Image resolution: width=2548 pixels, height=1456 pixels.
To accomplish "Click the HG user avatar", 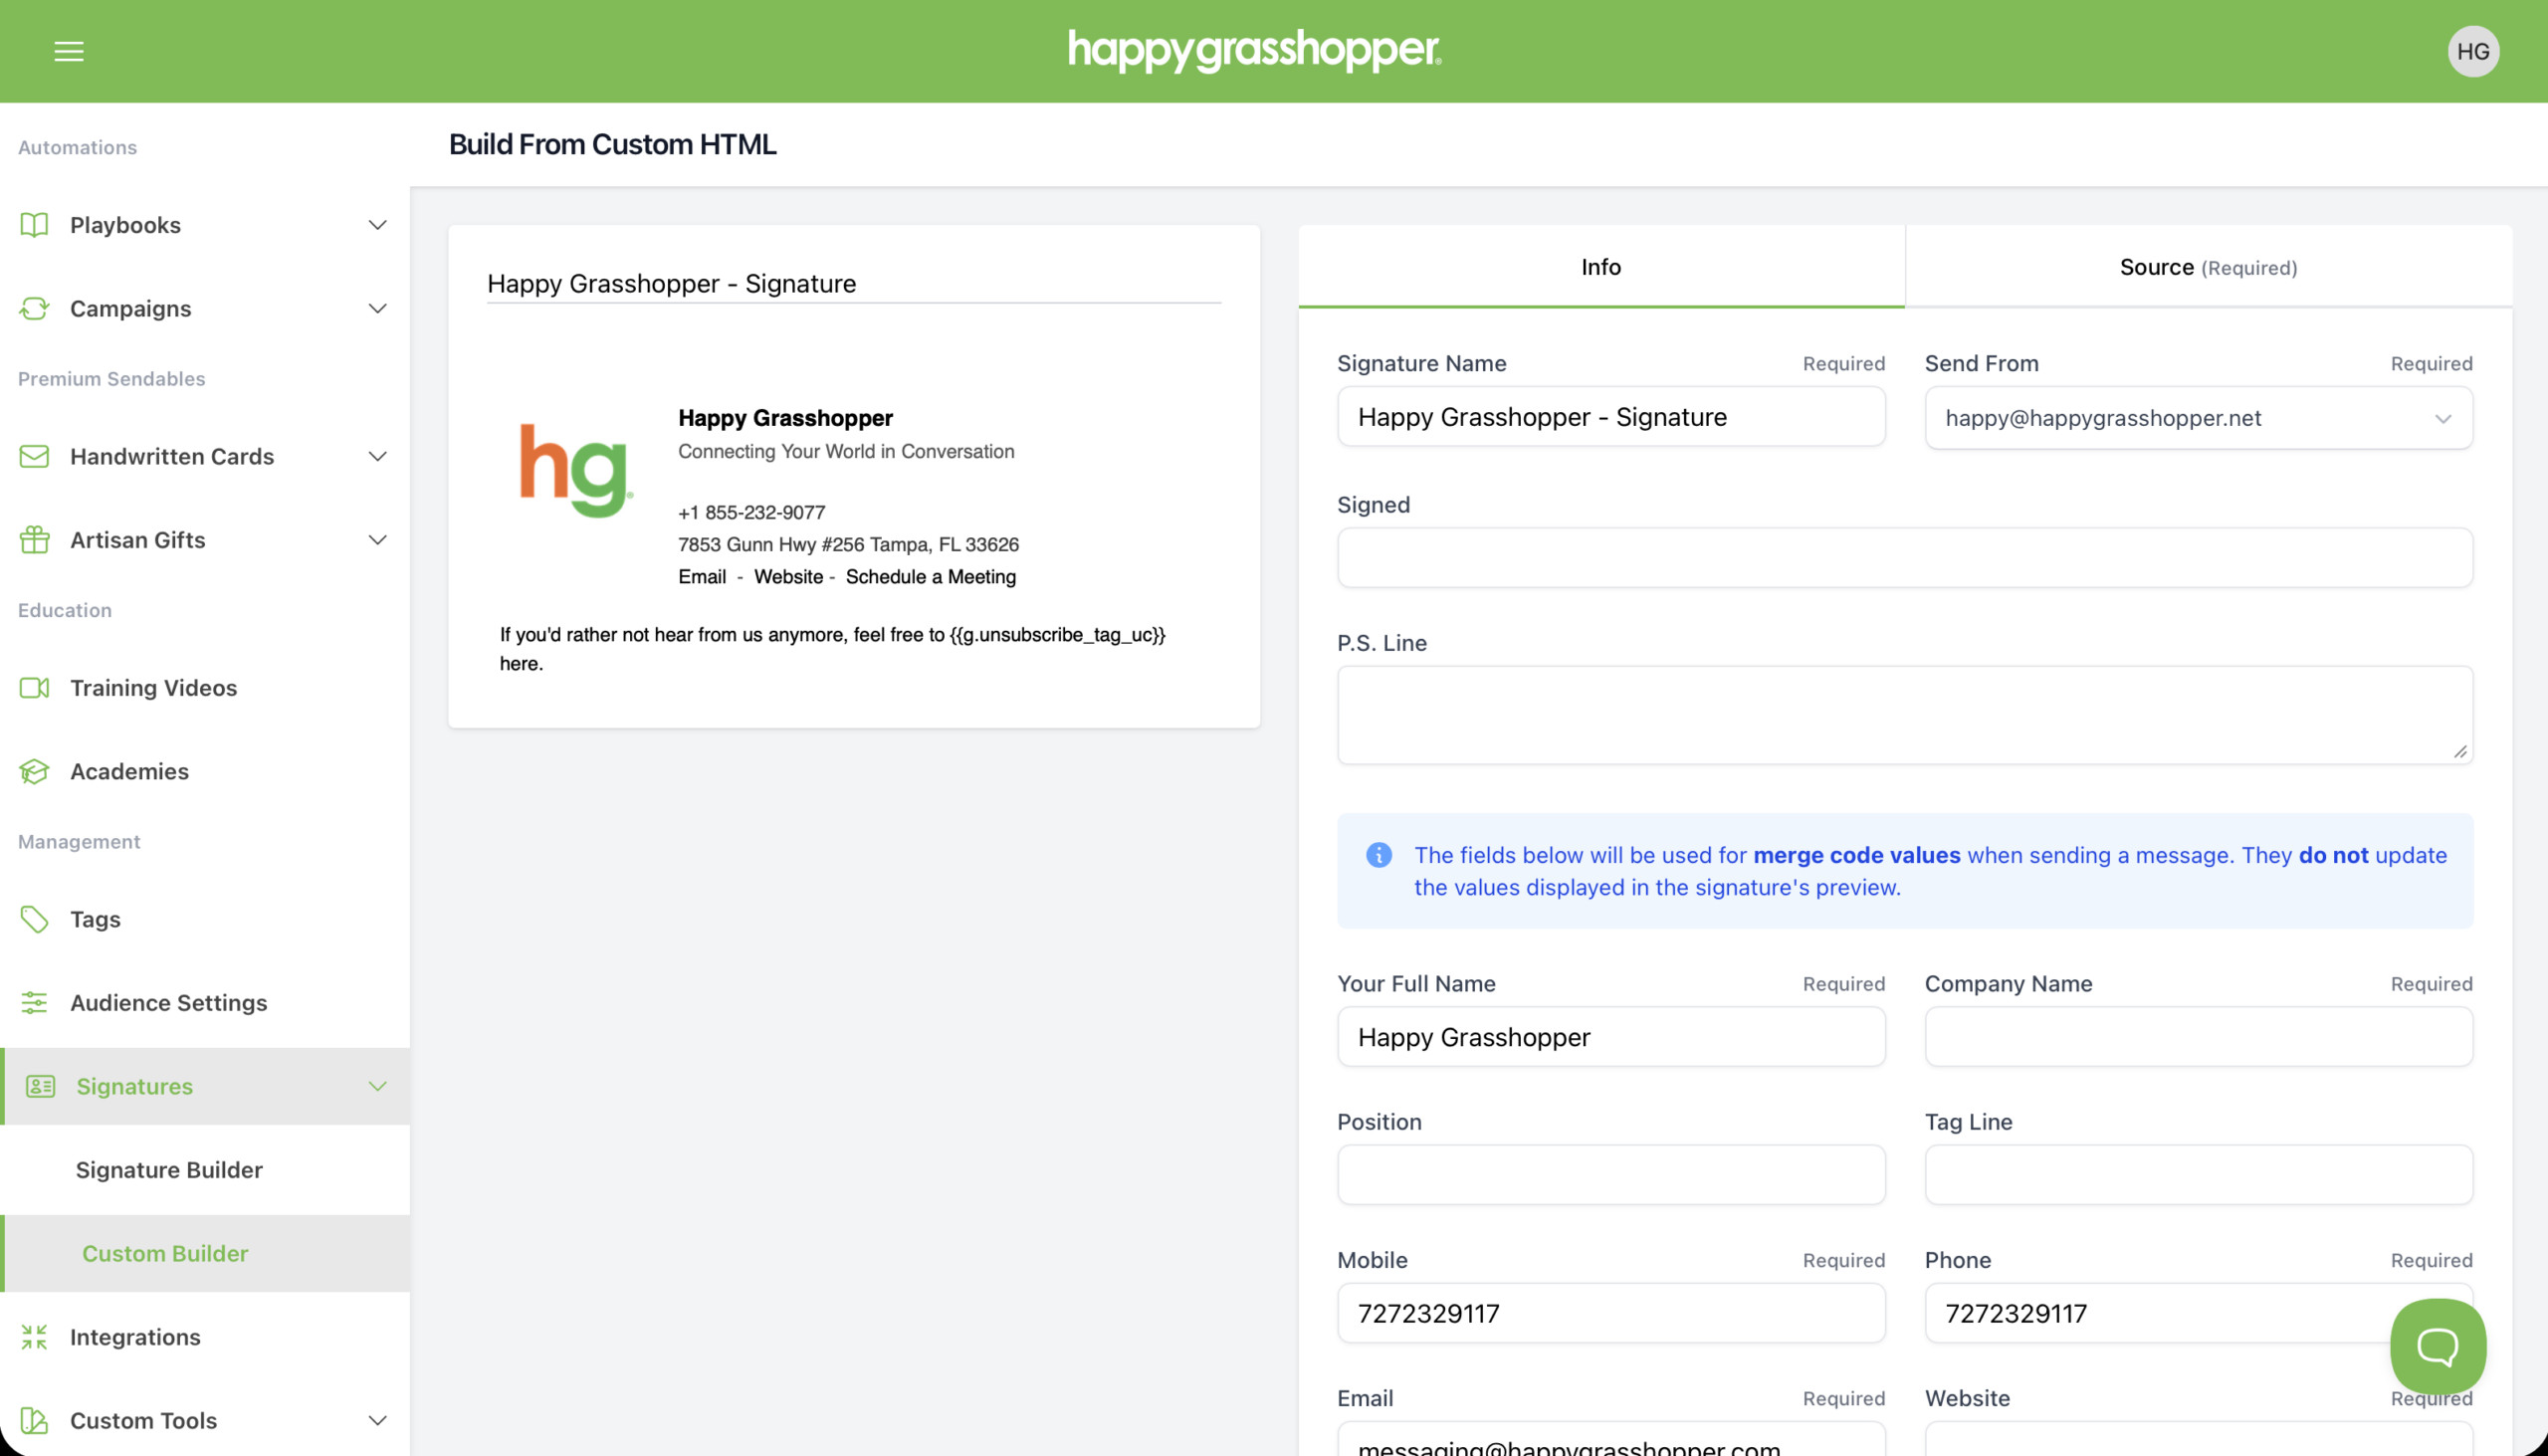I will pos(2472,51).
